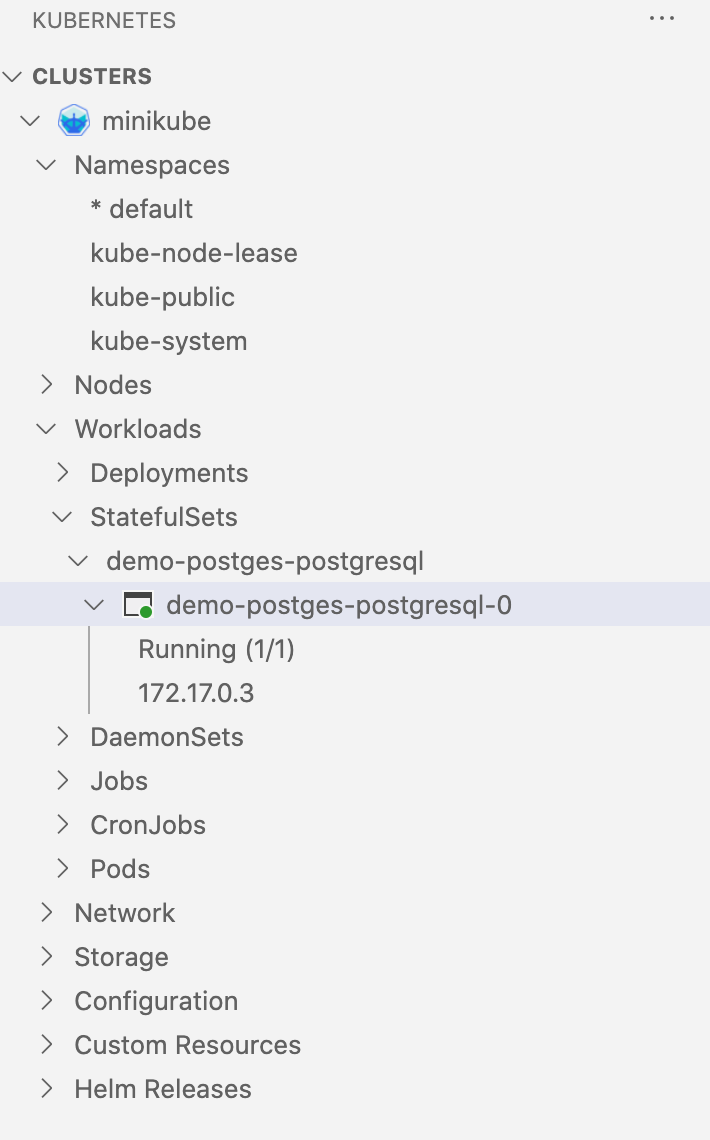Expand the Network section

pyautogui.click(x=47, y=913)
